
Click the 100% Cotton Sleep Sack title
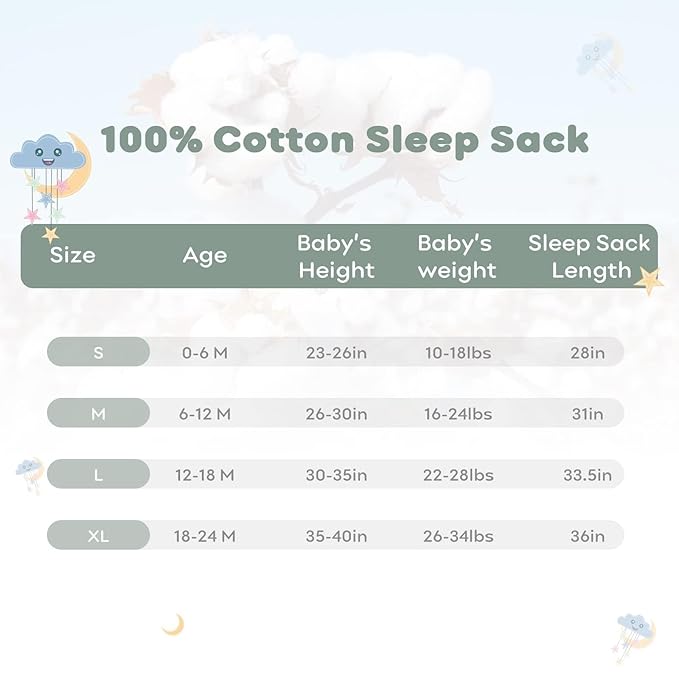[x=344, y=139]
